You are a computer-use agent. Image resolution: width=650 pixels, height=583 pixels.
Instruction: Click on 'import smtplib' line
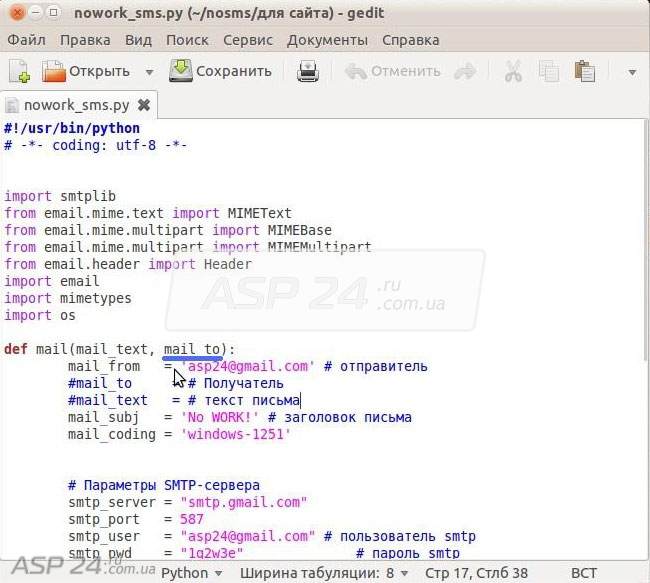(x=60, y=196)
